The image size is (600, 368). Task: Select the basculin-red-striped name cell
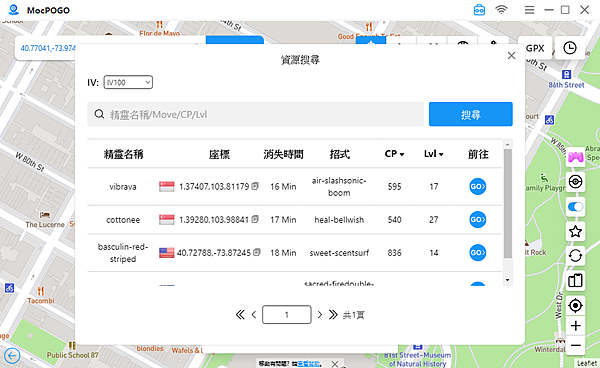point(123,253)
